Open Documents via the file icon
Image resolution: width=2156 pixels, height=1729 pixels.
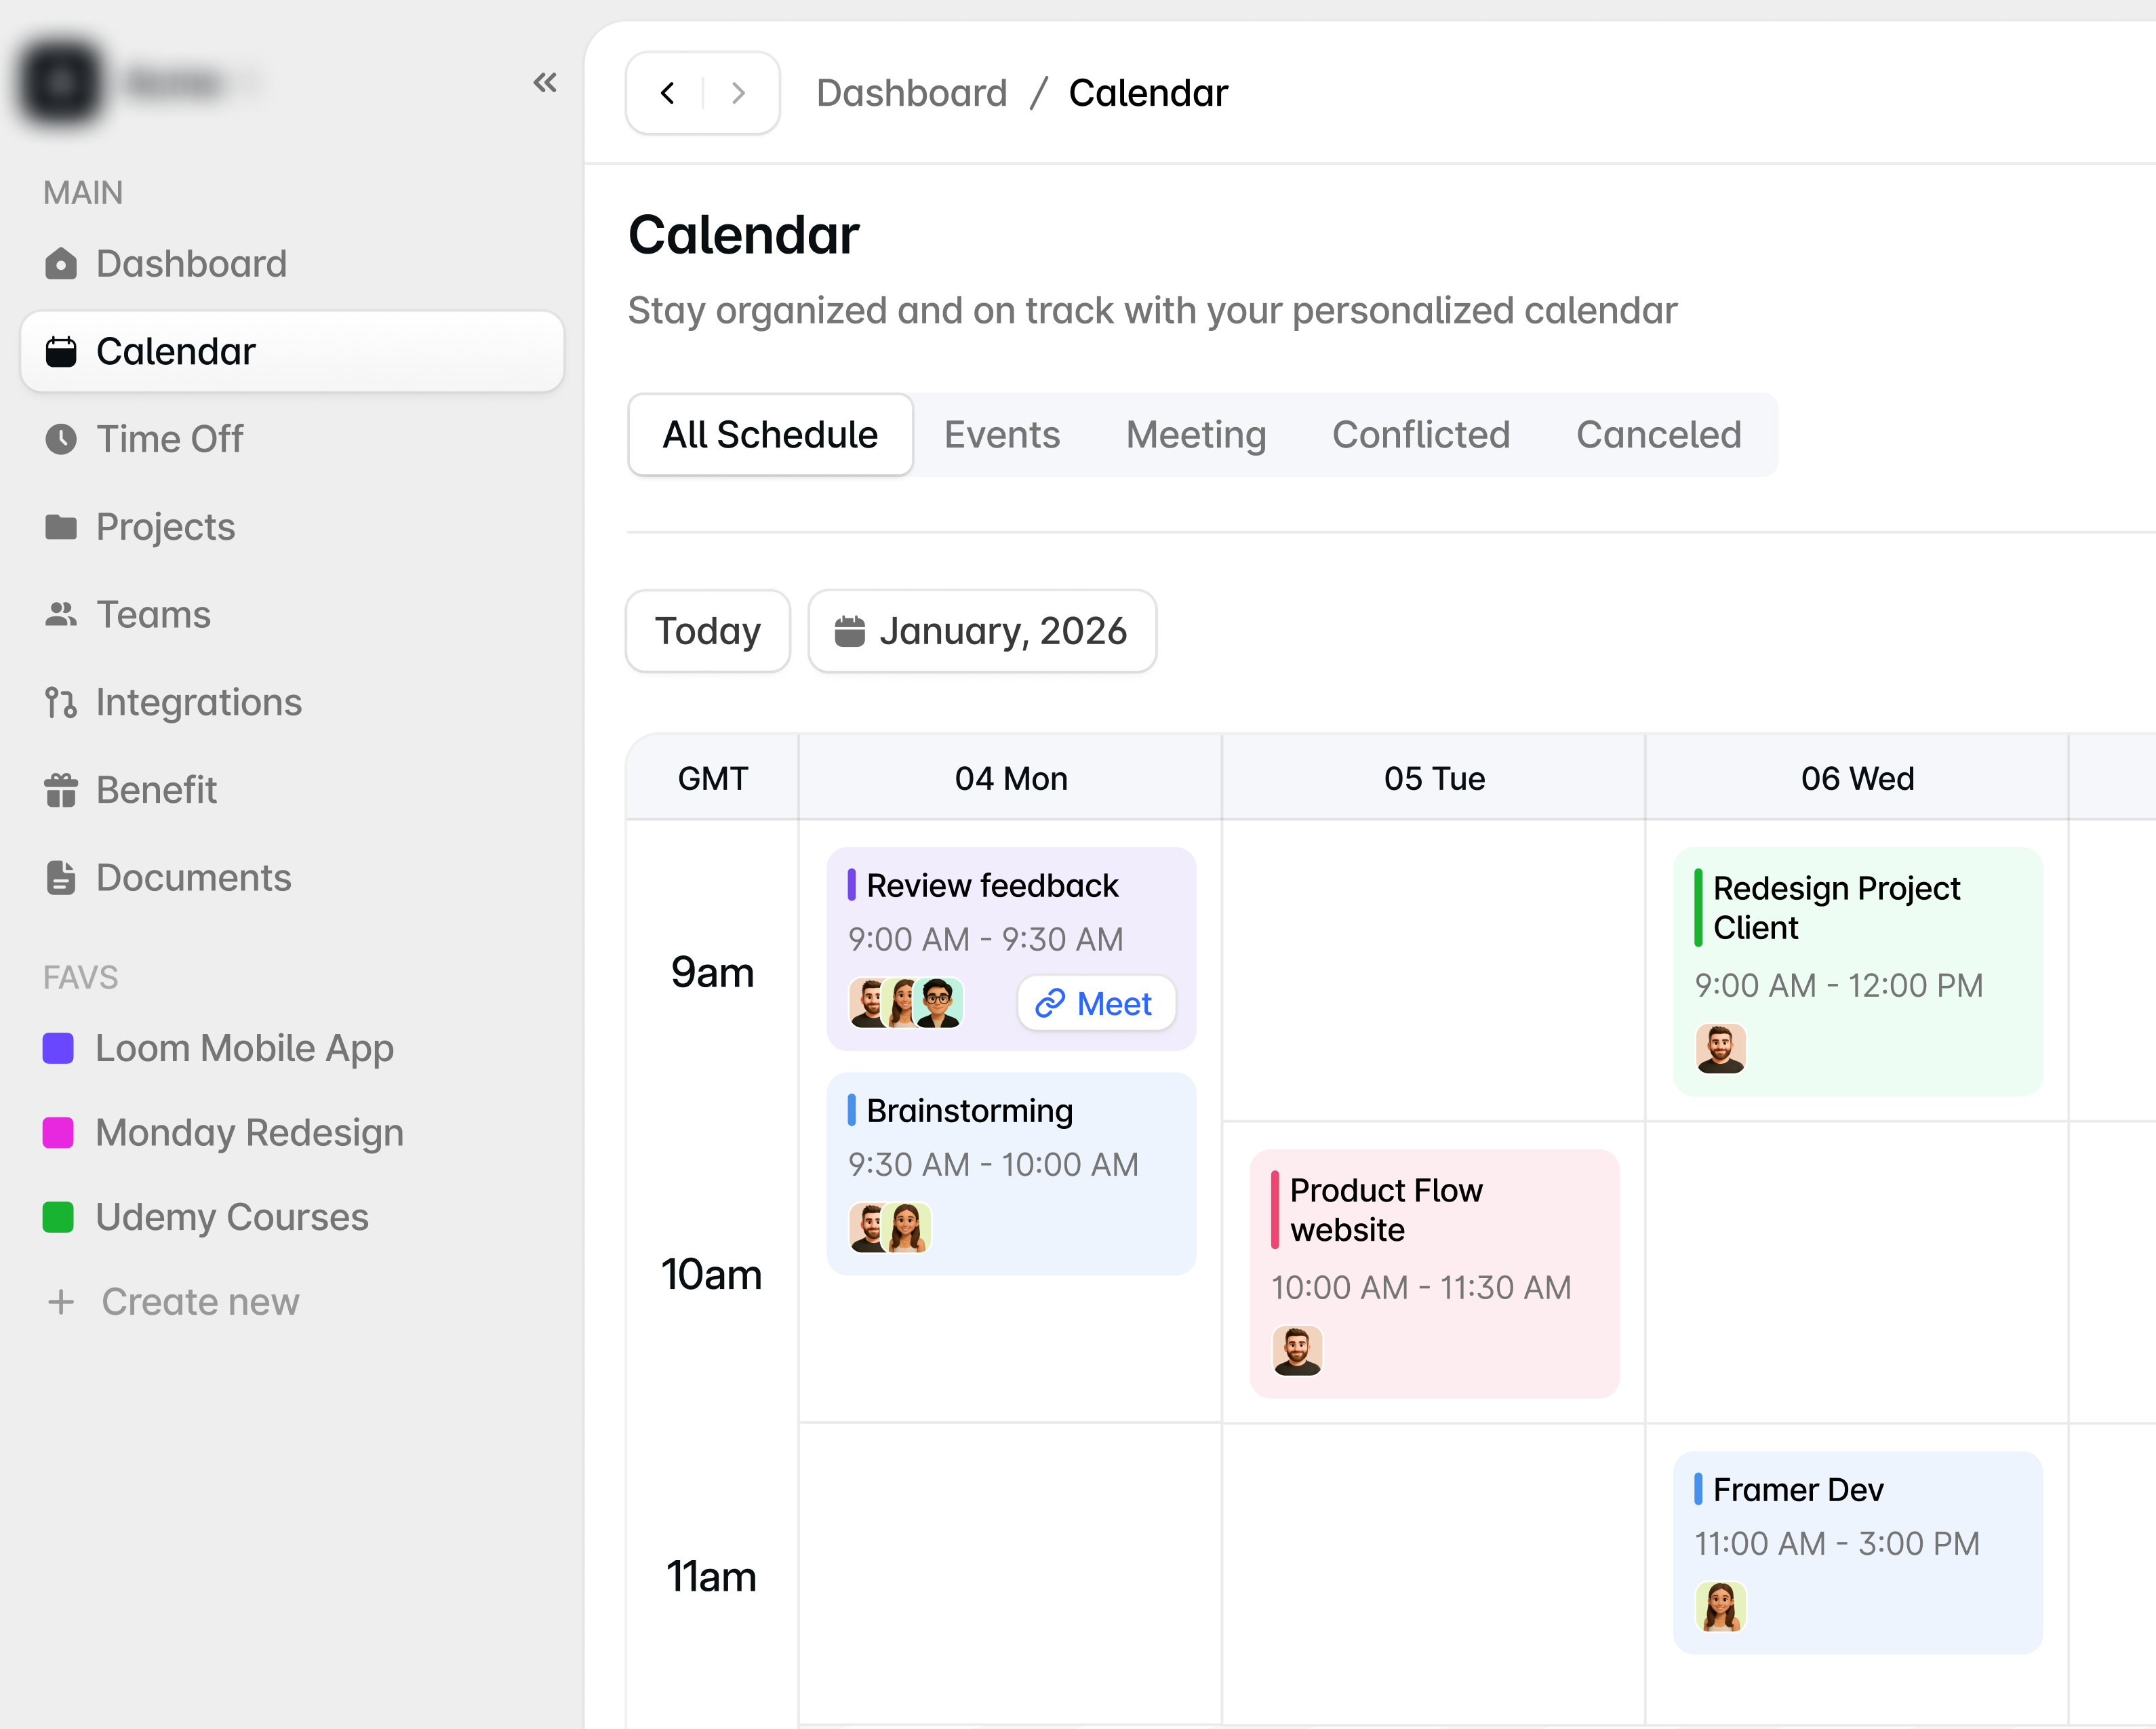point(61,877)
